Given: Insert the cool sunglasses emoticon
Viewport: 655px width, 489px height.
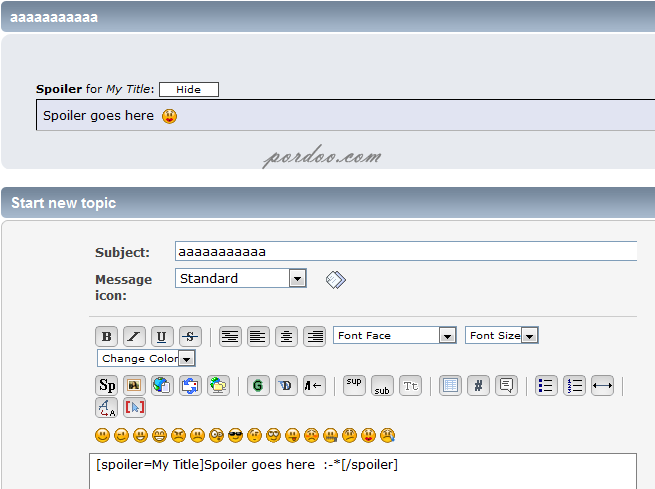Looking at the screenshot, I should (236, 436).
